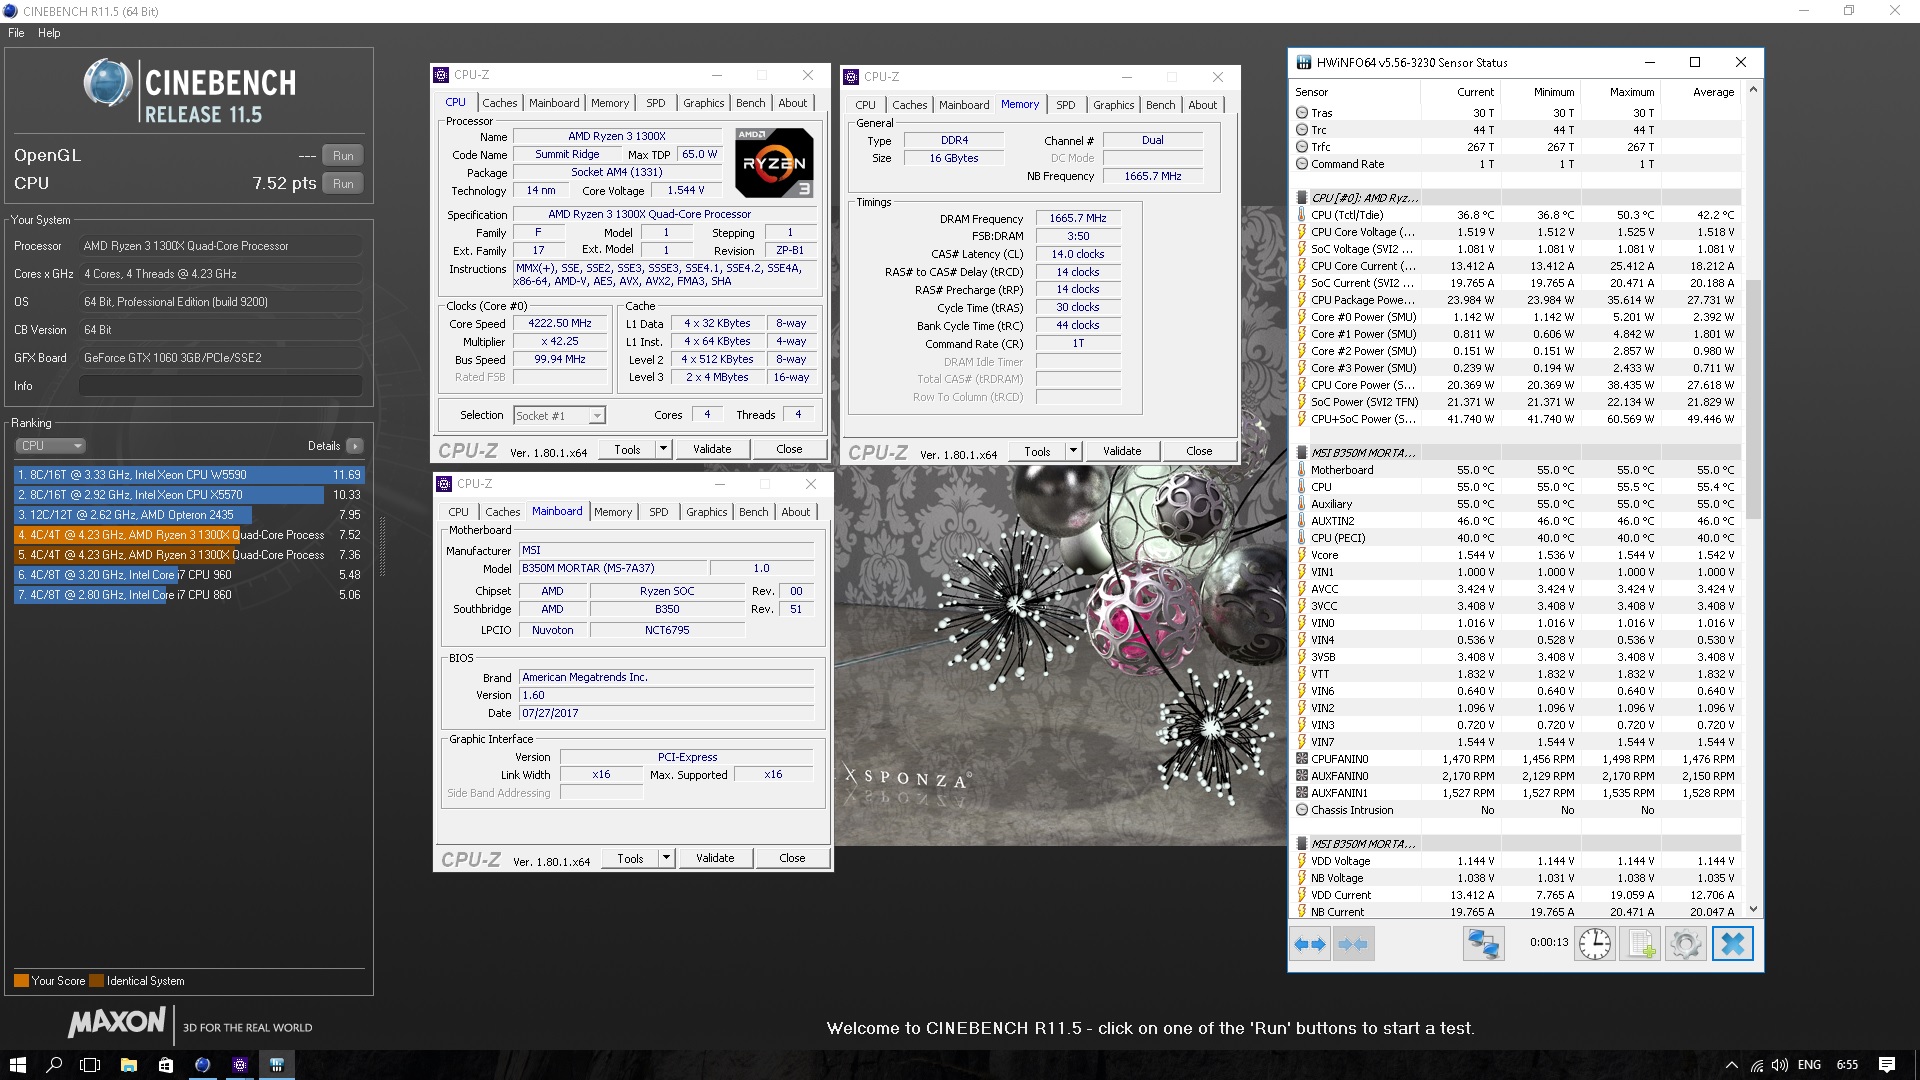Screen dimensions: 1920x1080
Task: Open File Explorer from taskbar
Action: tap(128, 1065)
